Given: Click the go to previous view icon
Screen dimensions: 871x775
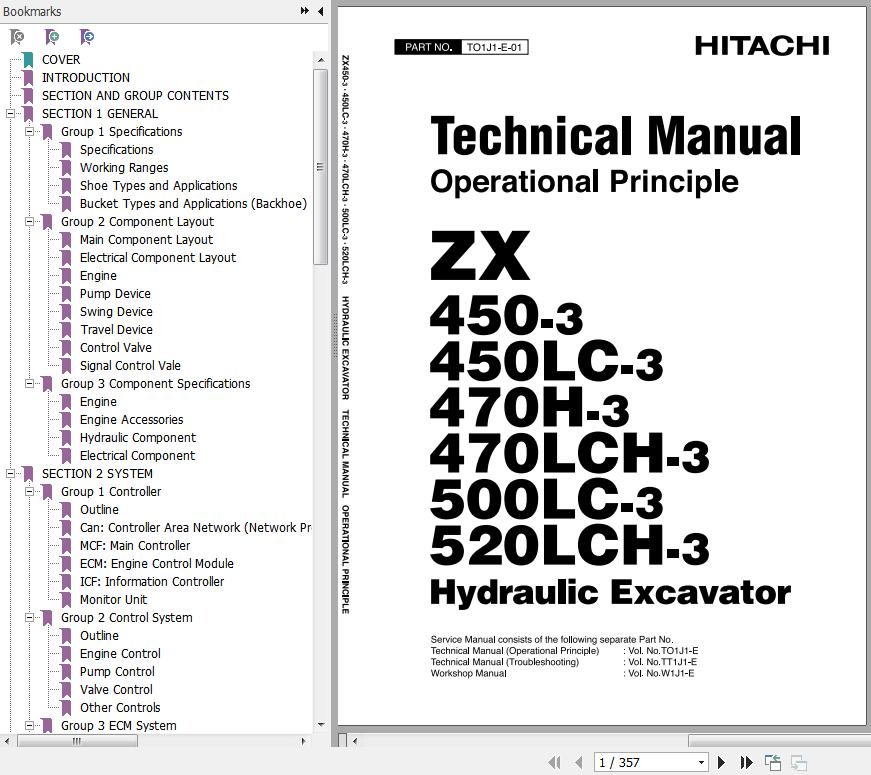Looking at the screenshot, I should coord(773,762).
